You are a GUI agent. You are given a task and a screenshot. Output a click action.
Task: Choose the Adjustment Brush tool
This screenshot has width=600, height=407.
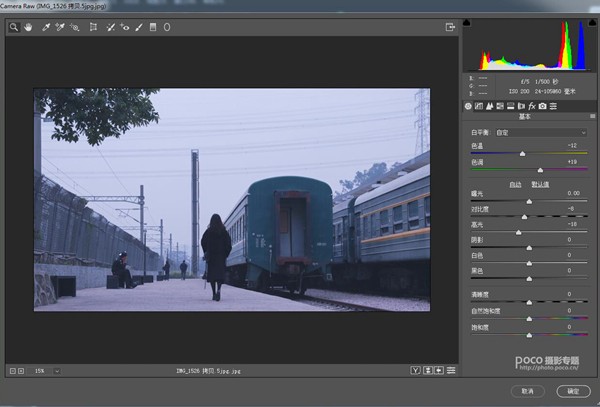tap(139, 27)
